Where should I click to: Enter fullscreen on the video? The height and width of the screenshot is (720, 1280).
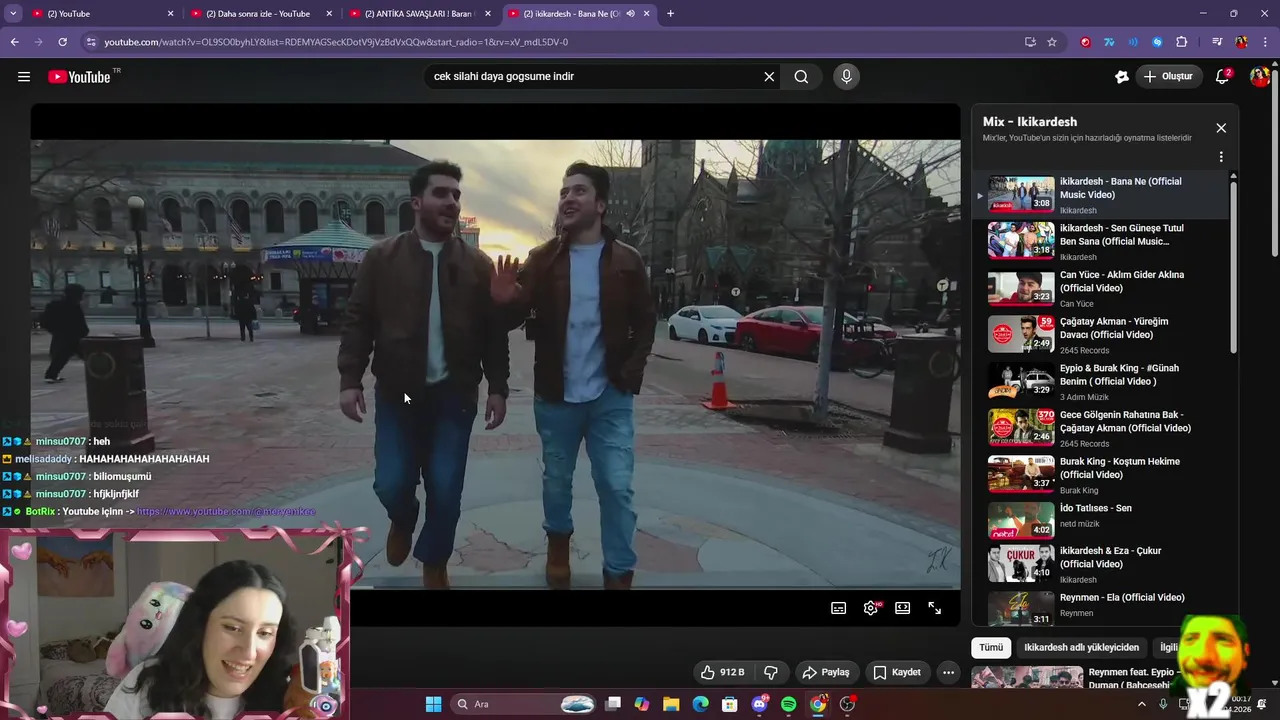coord(935,607)
